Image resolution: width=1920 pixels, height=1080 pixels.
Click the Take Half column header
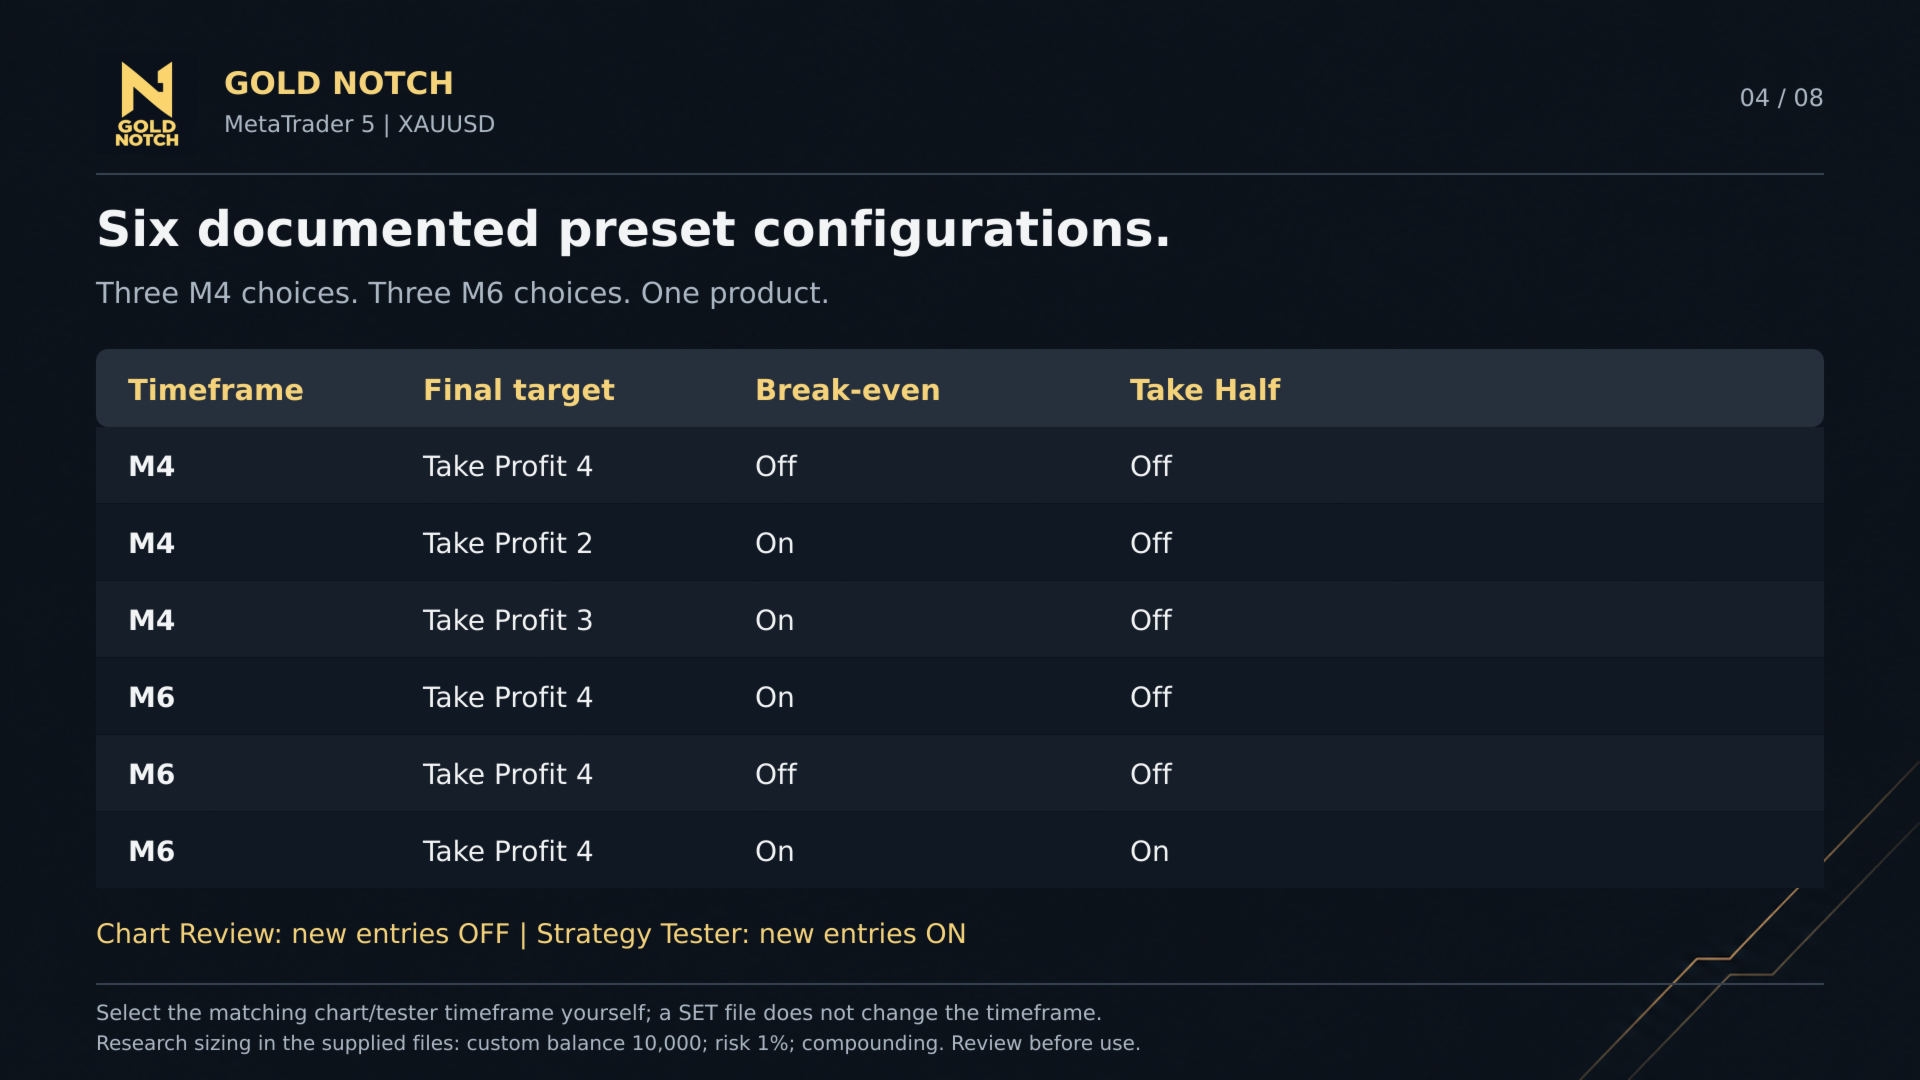[1204, 390]
